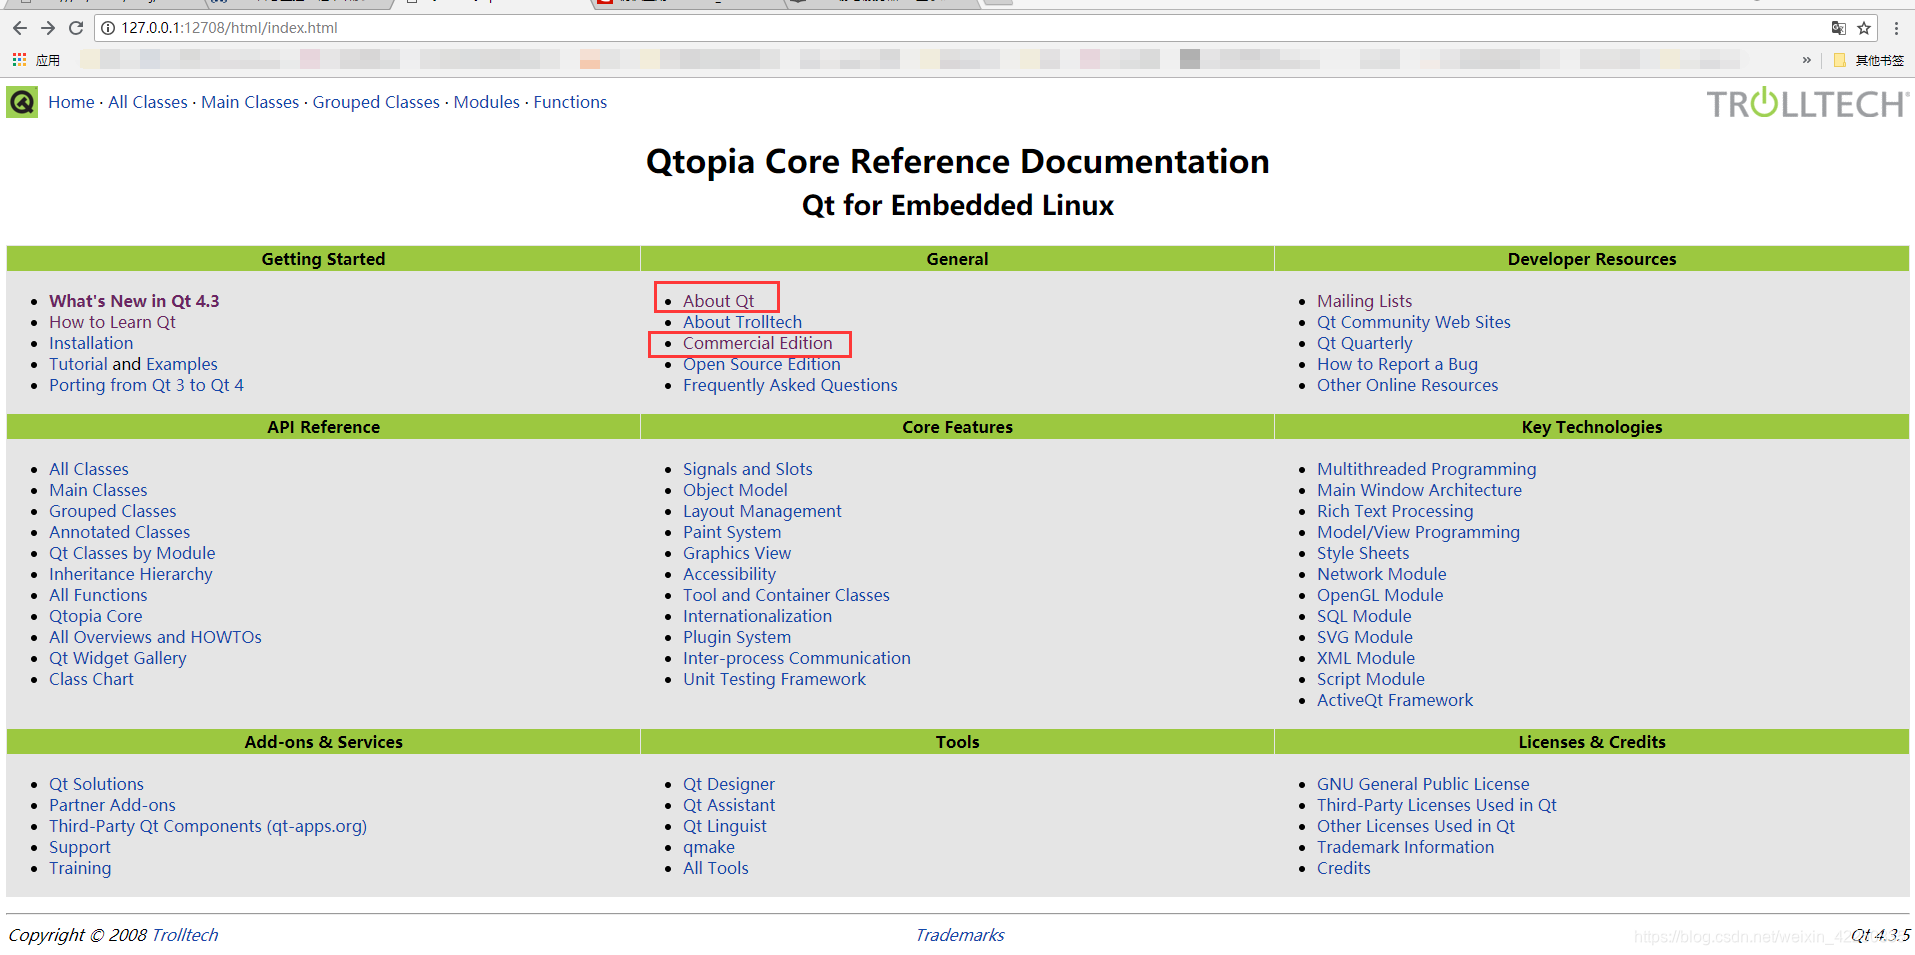
Task: Click the Trolltech logo at top right
Action: (x=1807, y=103)
